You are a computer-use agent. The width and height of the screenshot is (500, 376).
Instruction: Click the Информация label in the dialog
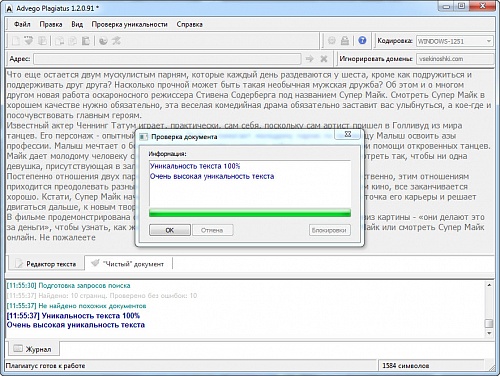(167, 154)
